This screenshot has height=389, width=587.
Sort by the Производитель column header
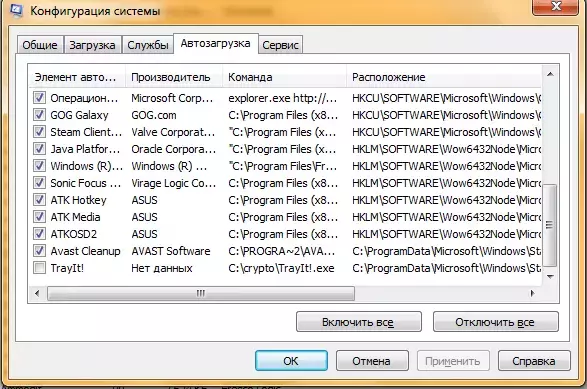(174, 77)
